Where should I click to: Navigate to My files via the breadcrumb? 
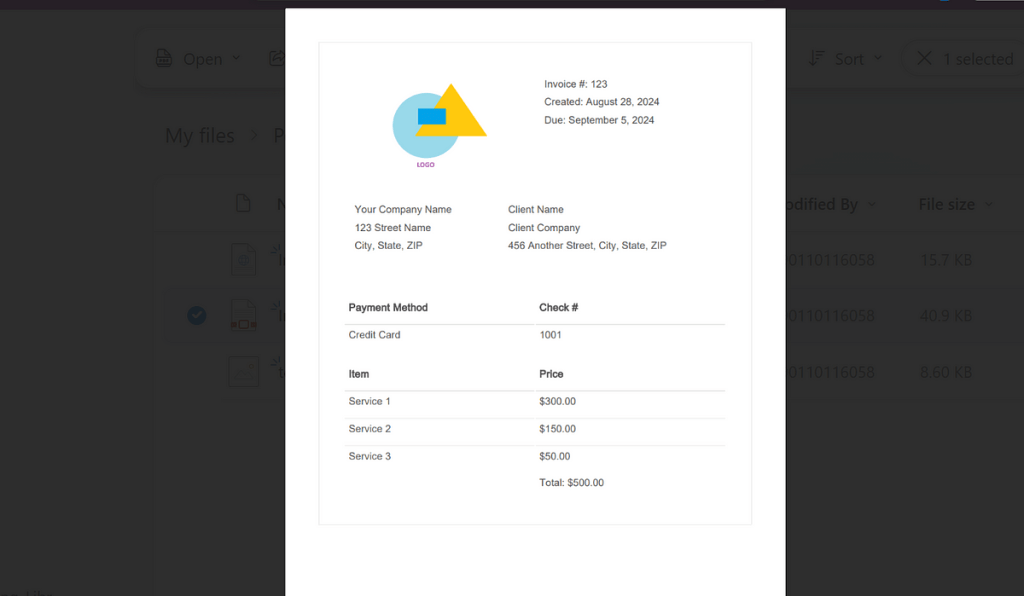198,135
